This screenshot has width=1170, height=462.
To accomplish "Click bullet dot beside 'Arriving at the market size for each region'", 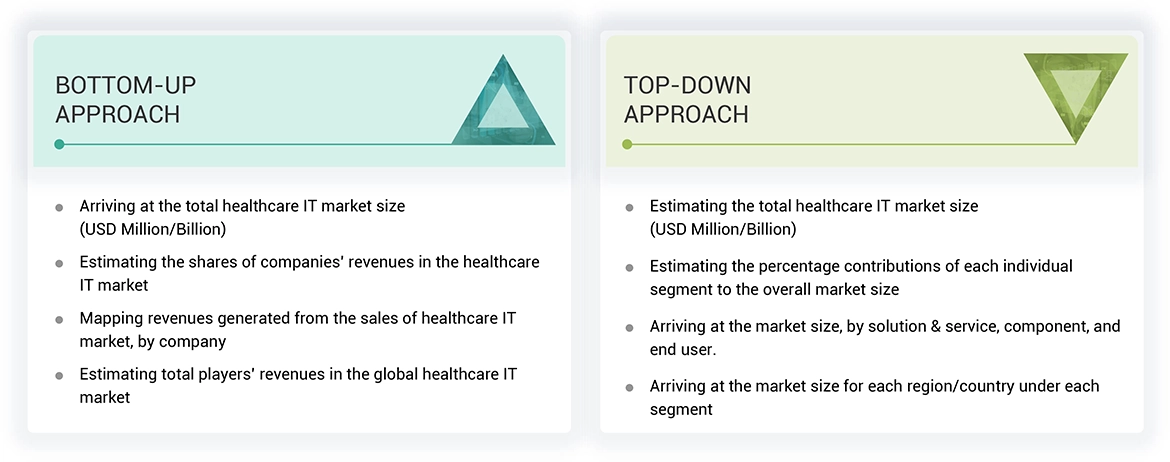I will [629, 387].
